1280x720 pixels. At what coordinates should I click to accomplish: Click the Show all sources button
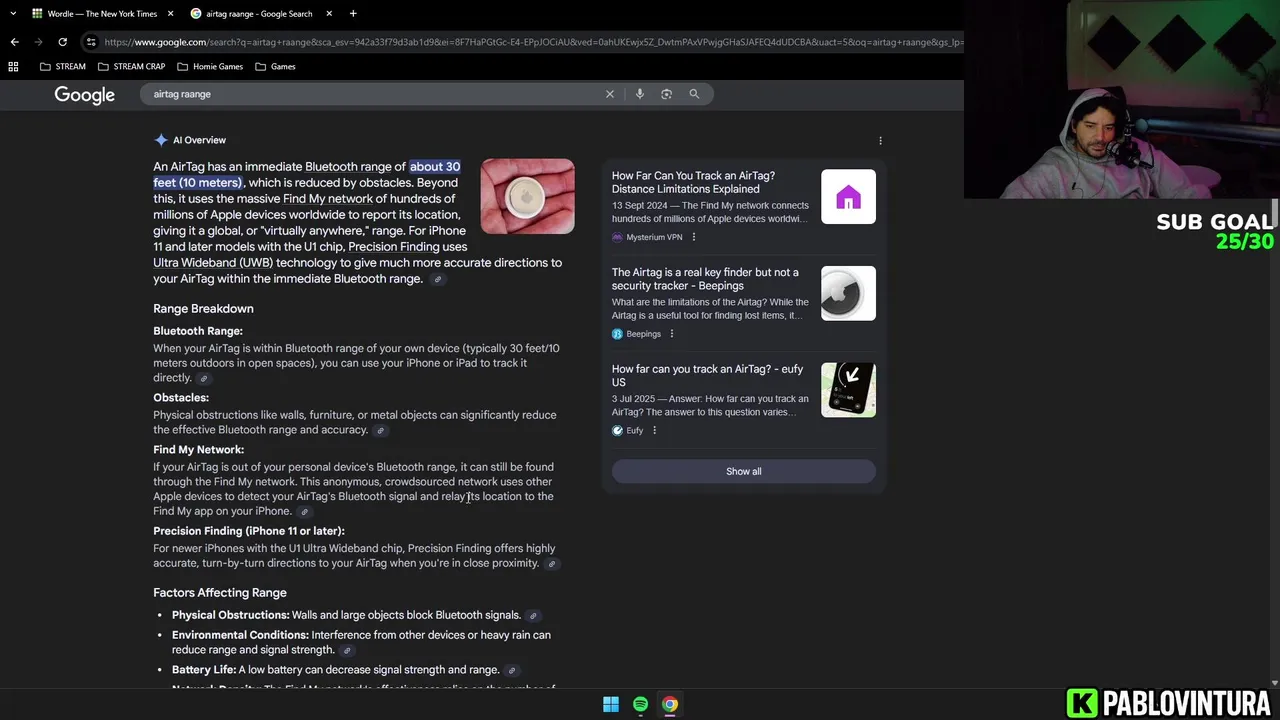(x=743, y=471)
